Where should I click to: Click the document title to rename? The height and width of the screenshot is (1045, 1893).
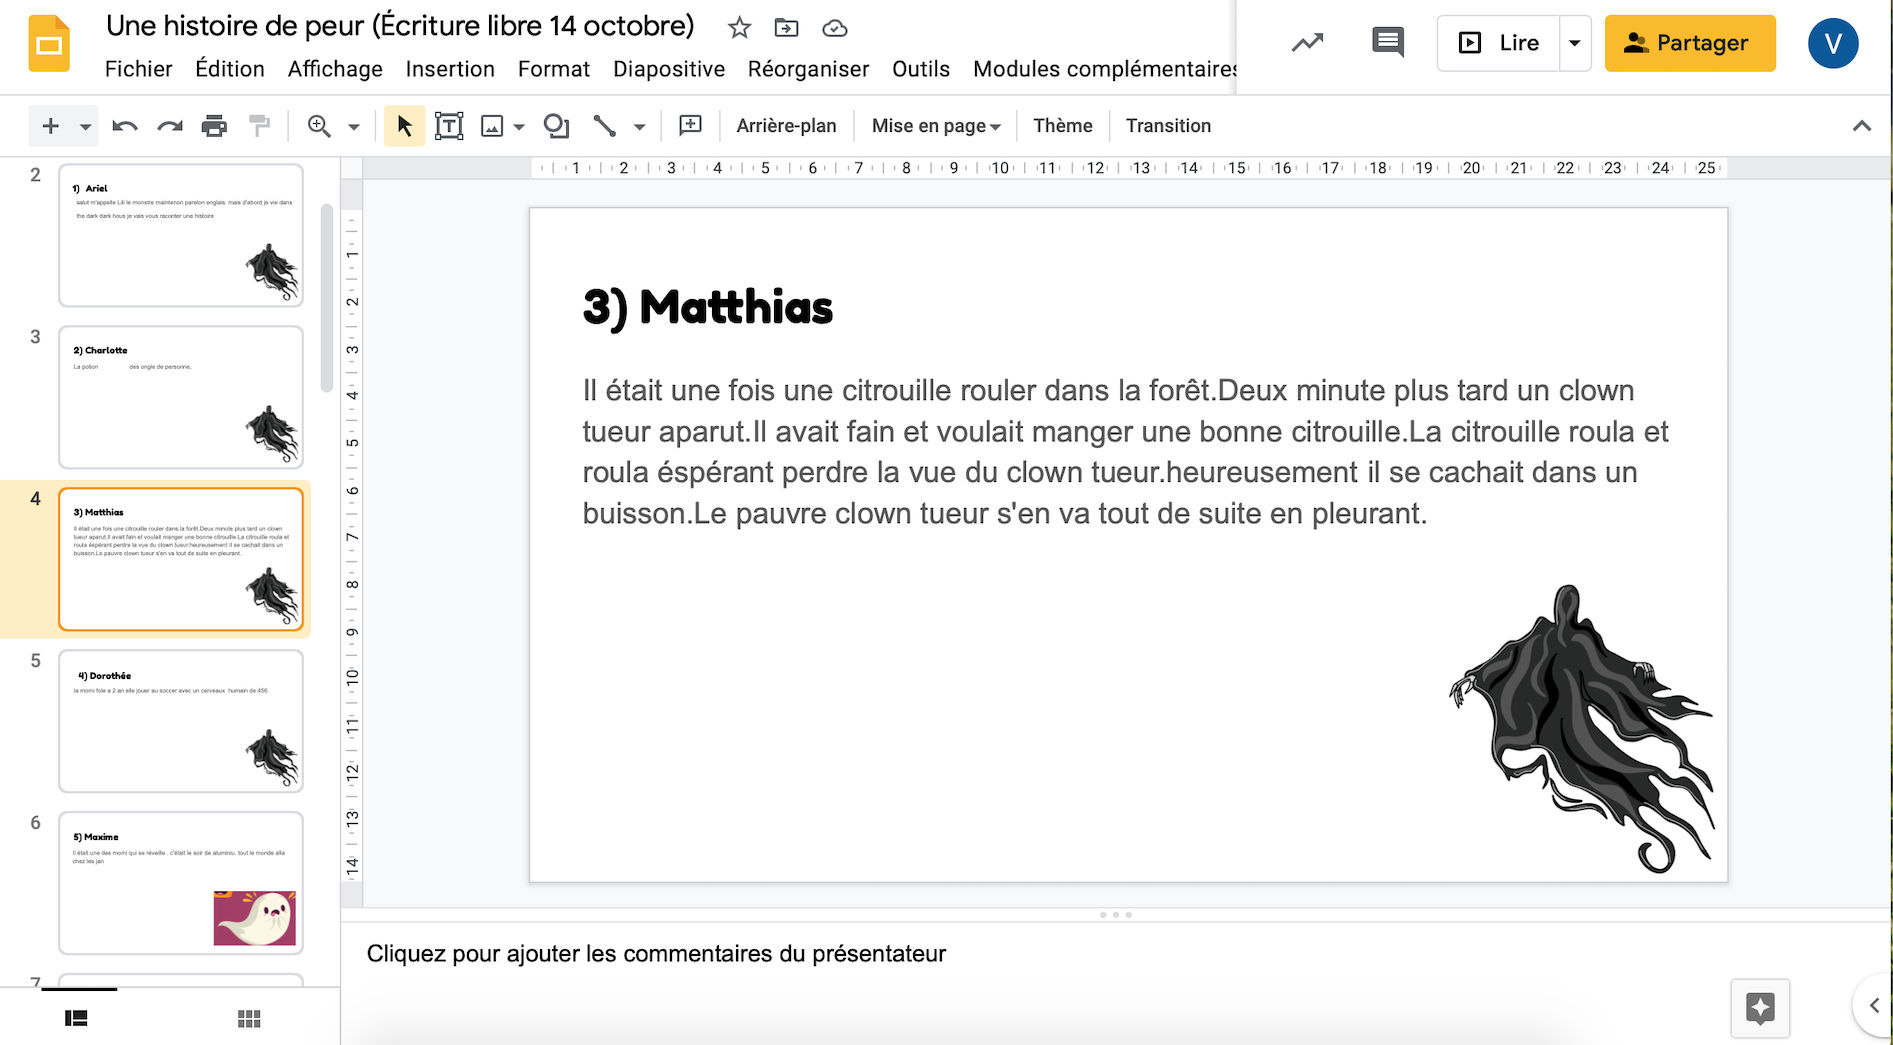pyautogui.click(x=400, y=26)
